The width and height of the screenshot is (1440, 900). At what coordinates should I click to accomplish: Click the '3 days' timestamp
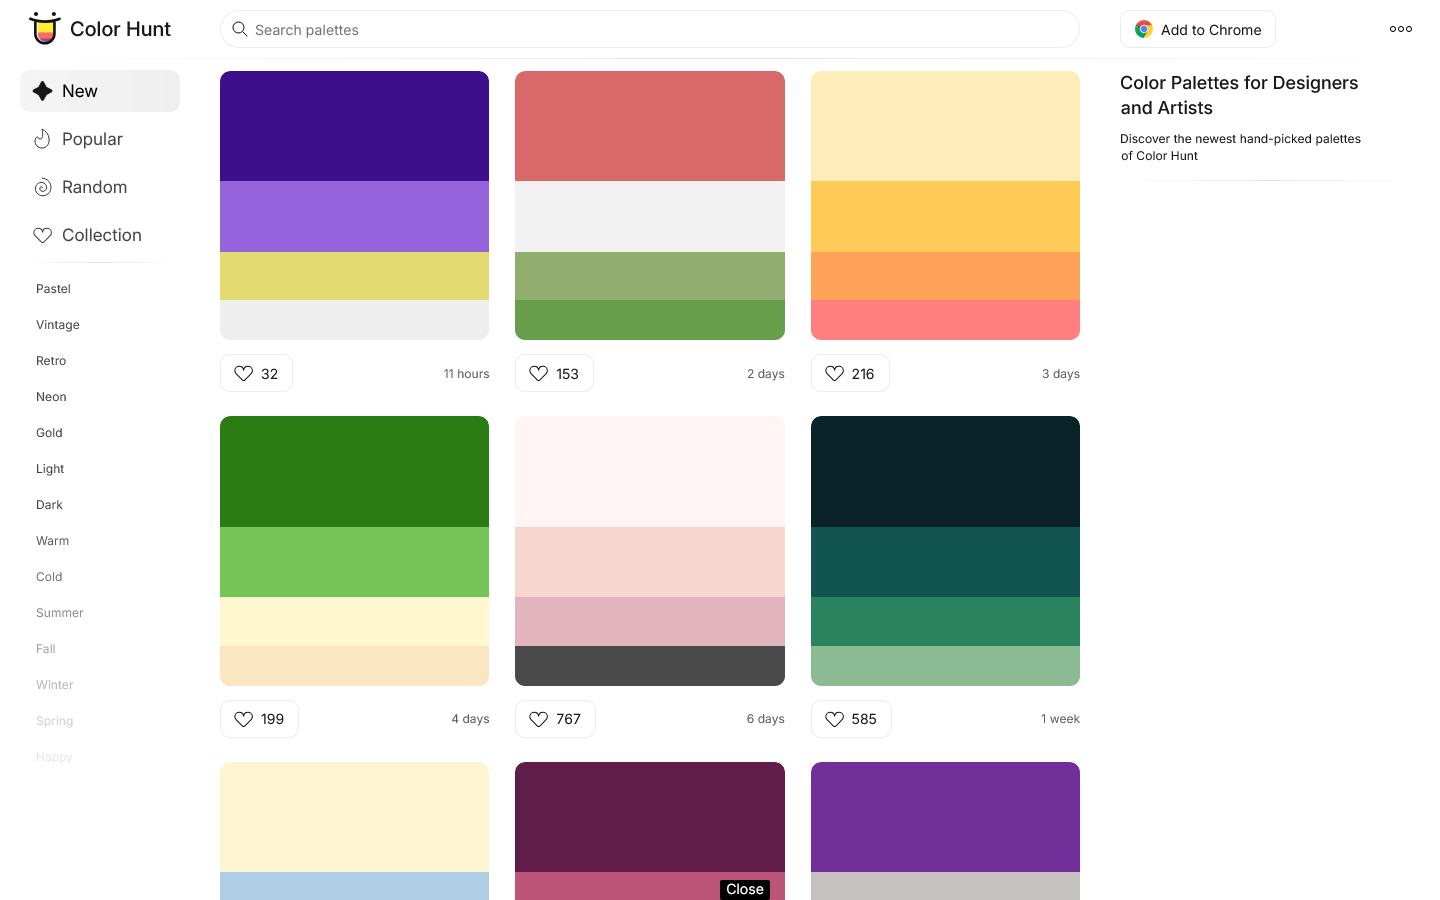click(1061, 374)
